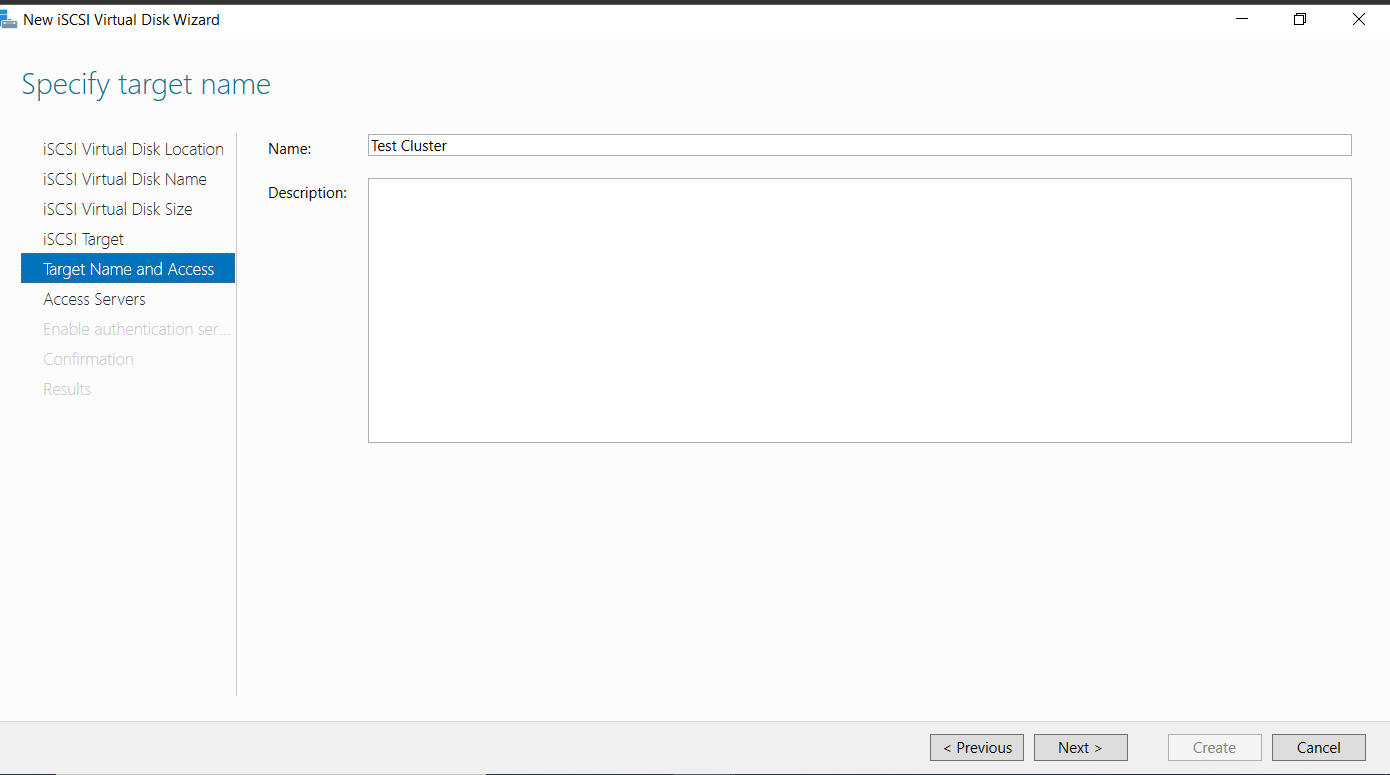The width and height of the screenshot is (1390, 775).
Task: Go to iSCSI Virtual Disk Location step
Action: point(133,149)
